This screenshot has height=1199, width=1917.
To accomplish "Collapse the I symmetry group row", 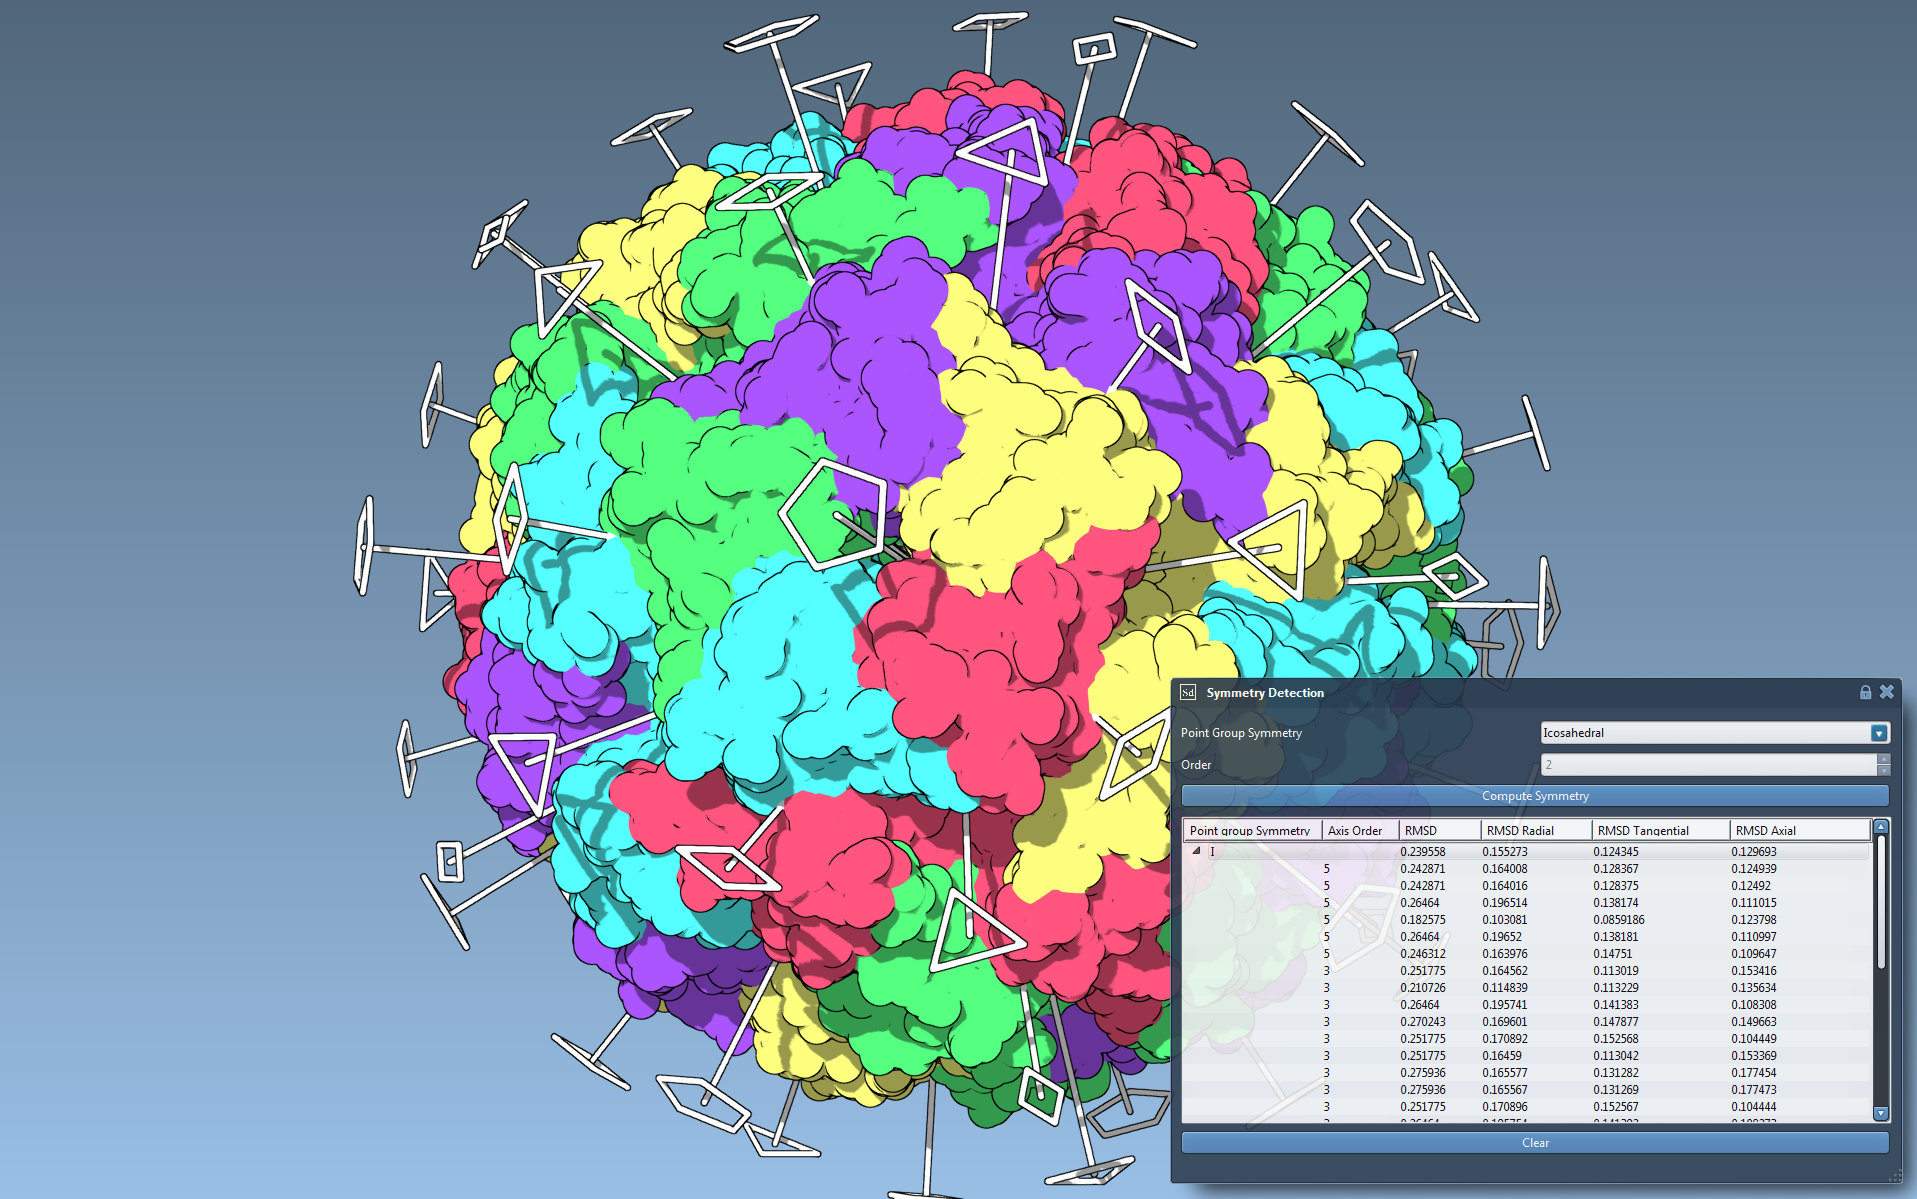I will (1196, 851).
